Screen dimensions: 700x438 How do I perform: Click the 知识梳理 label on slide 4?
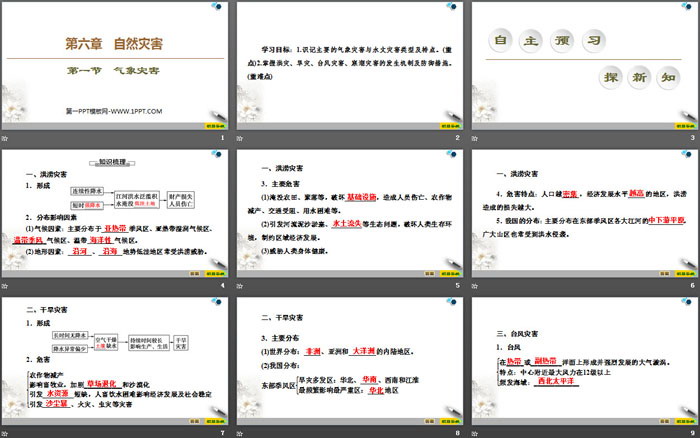click(115, 160)
